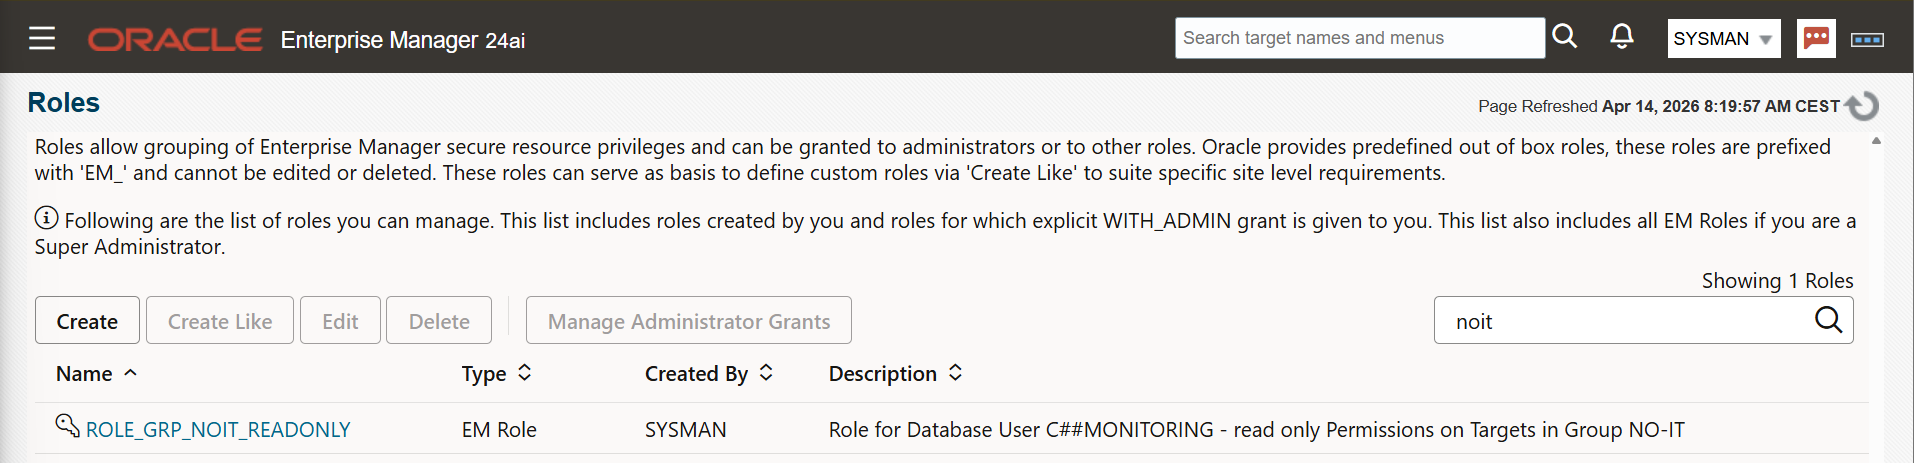Click the role description starting 'Role for Database User'
The width and height of the screenshot is (1914, 463).
pyautogui.click(x=1257, y=430)
